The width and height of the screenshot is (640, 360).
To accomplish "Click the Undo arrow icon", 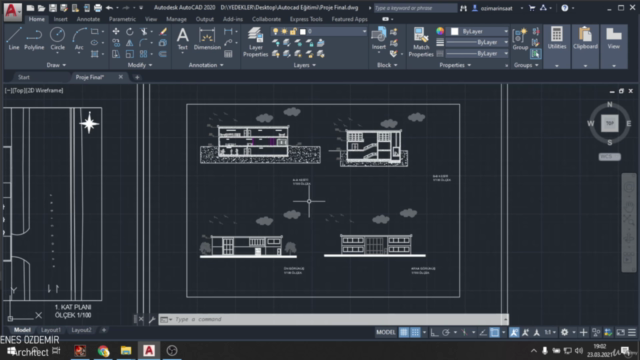I will (x=109, y=8).
